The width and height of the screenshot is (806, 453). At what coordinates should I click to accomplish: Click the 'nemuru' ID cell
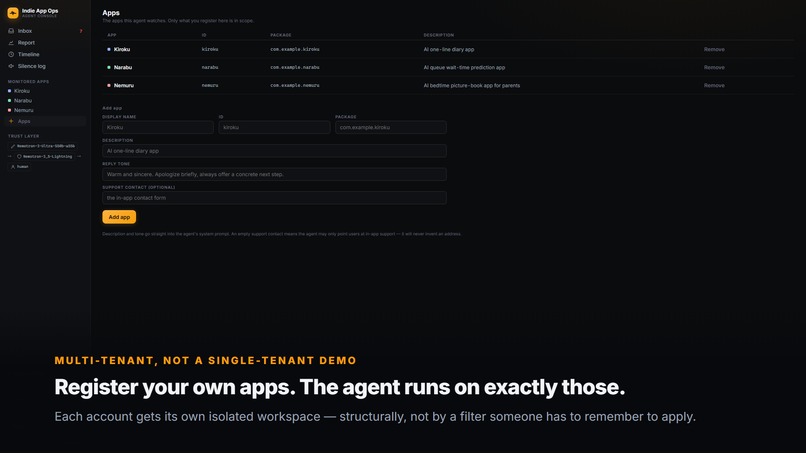pyautogui.click(x=210, y=85)
